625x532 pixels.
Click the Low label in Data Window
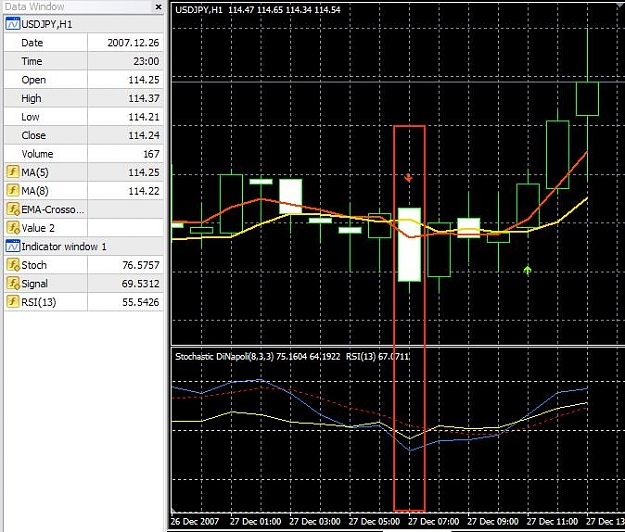(x=30, y=117)
